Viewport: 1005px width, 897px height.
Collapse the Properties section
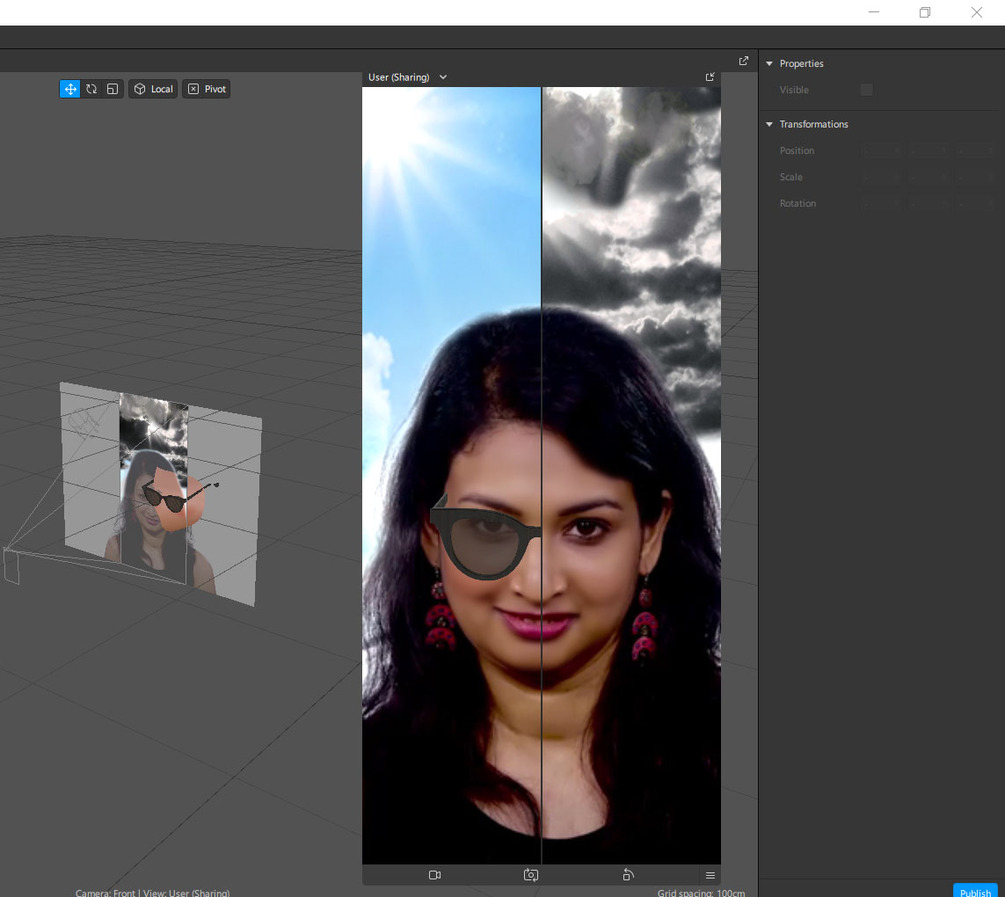pyautogui.click(x=769, y=63)
